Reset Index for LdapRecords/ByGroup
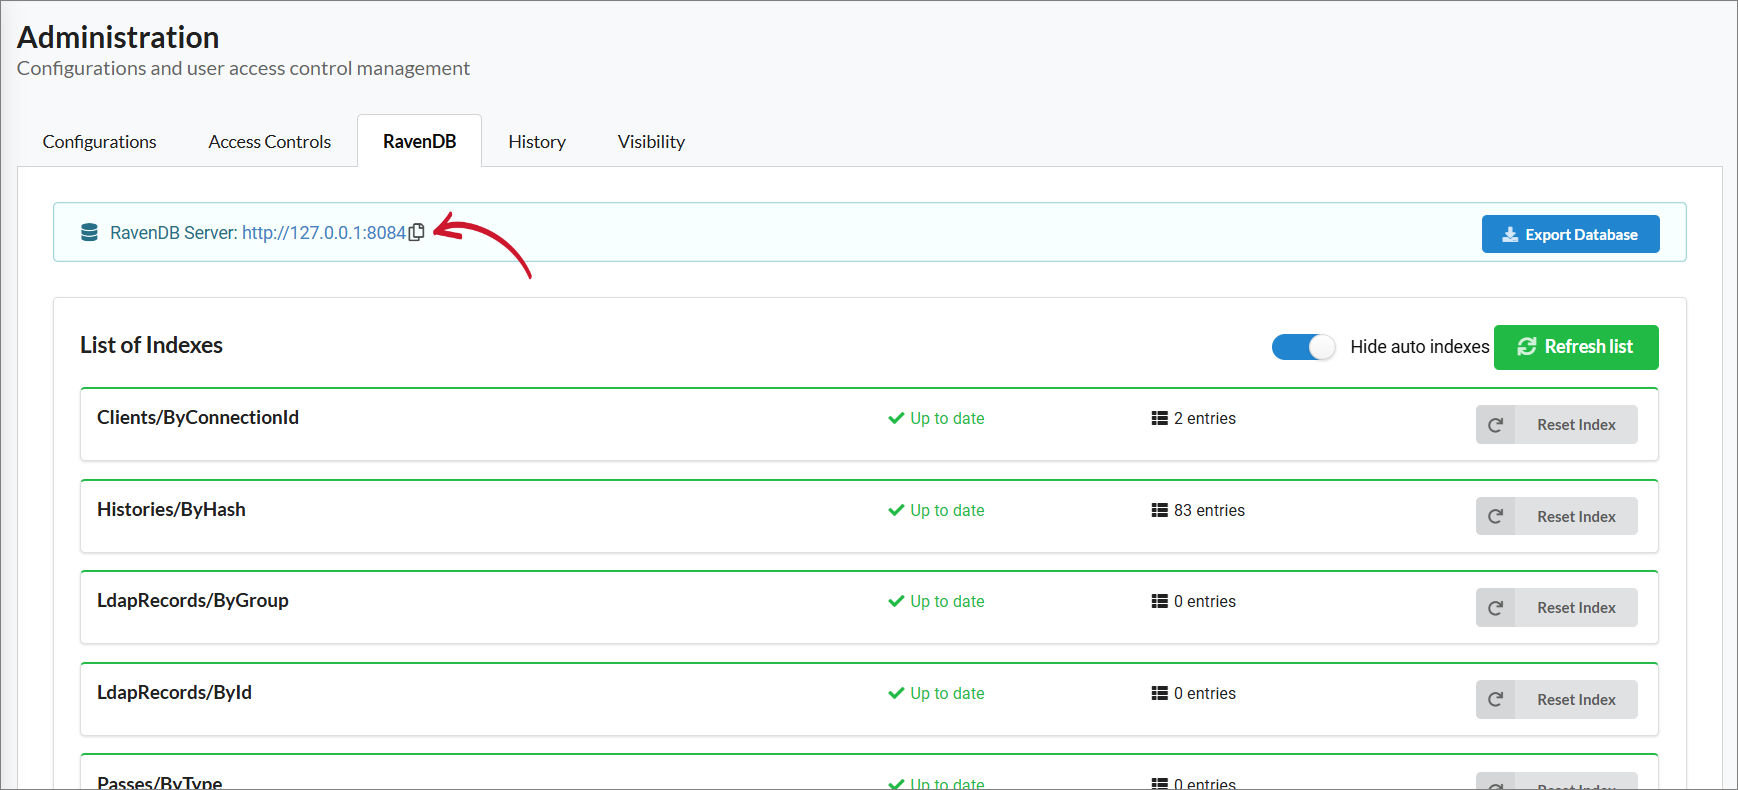The width and height of the screenshot is (1738, 790). [1557, 607]
